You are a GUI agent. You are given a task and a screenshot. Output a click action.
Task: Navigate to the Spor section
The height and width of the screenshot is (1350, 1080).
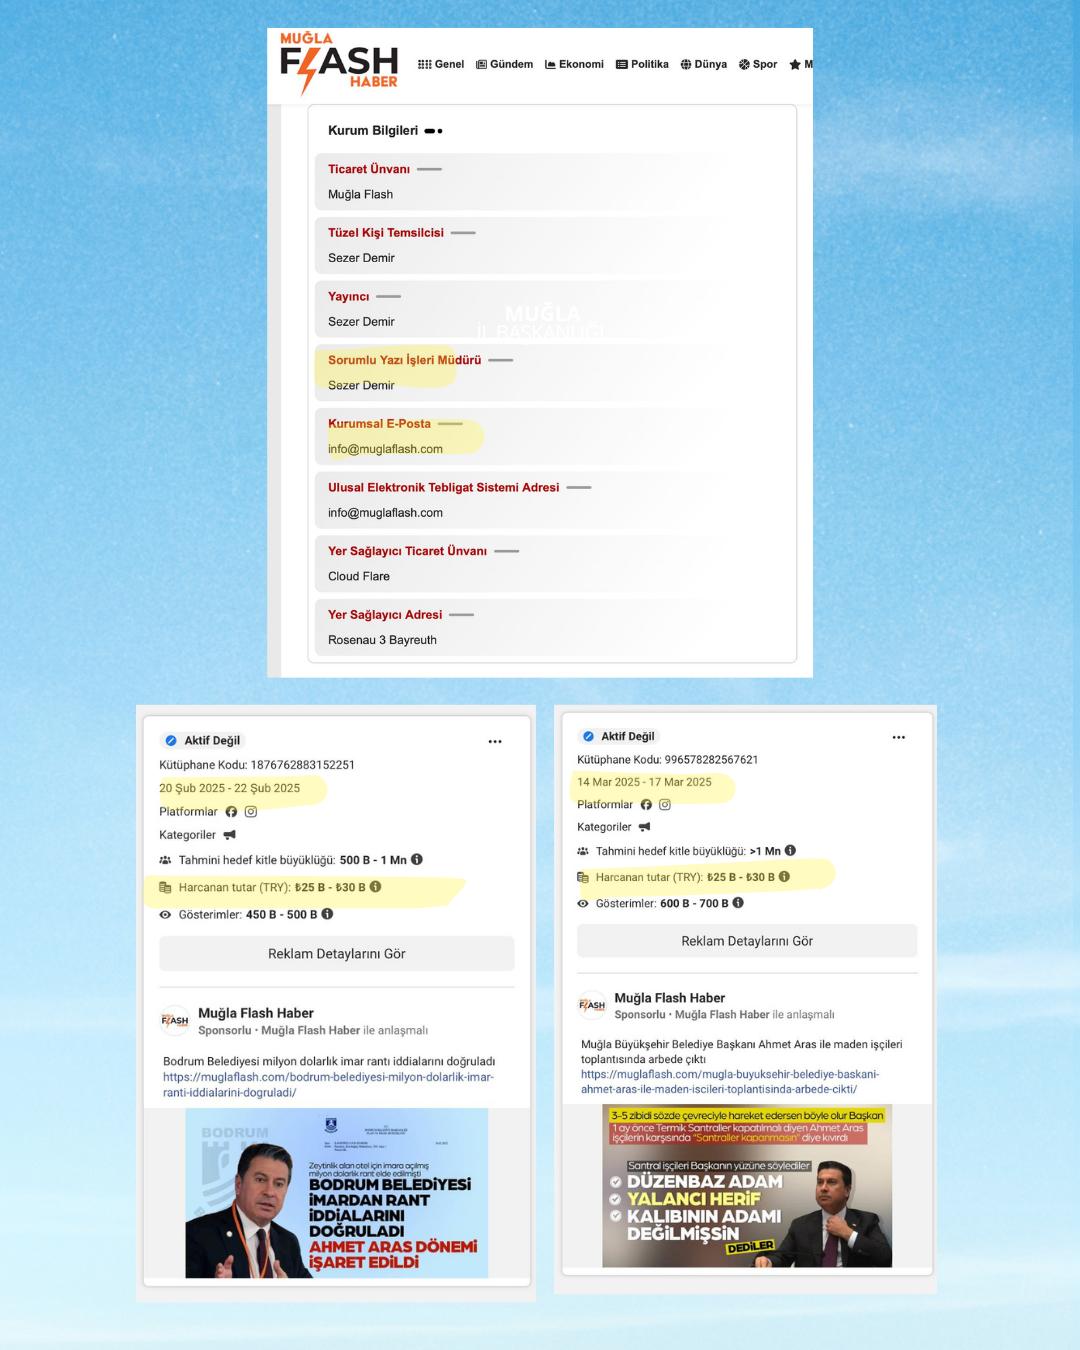(758, 64)
